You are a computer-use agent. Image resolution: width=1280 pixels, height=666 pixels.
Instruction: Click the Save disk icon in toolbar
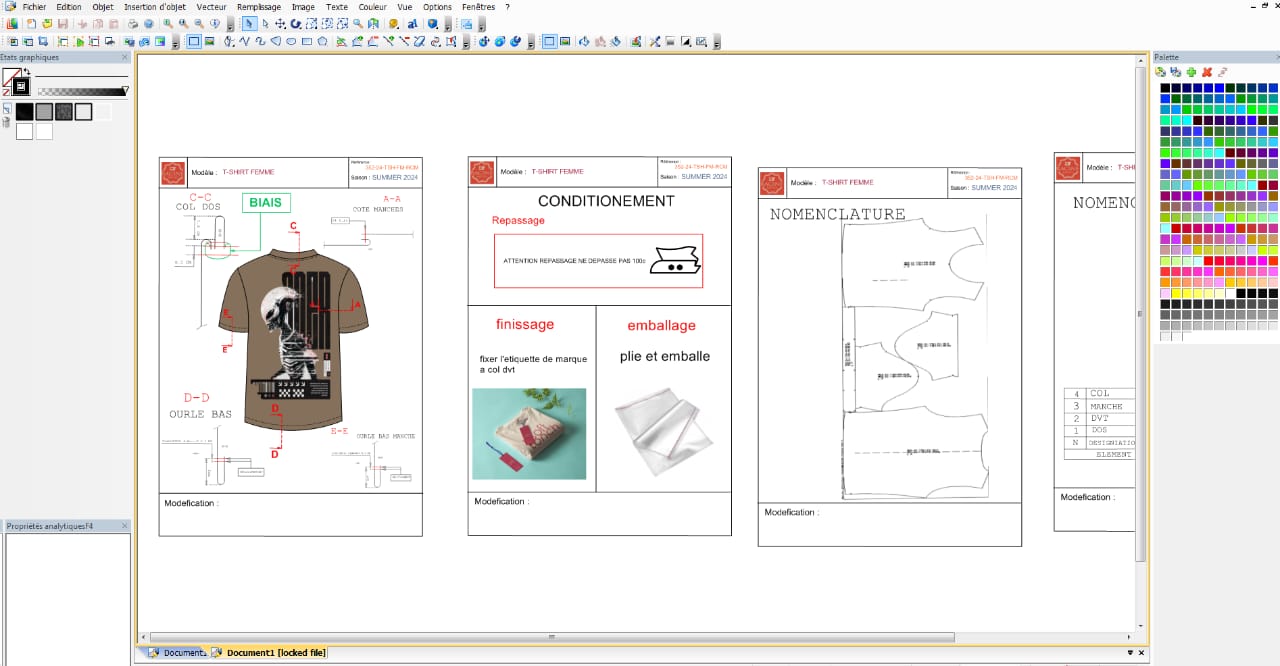tap(63, 24)
